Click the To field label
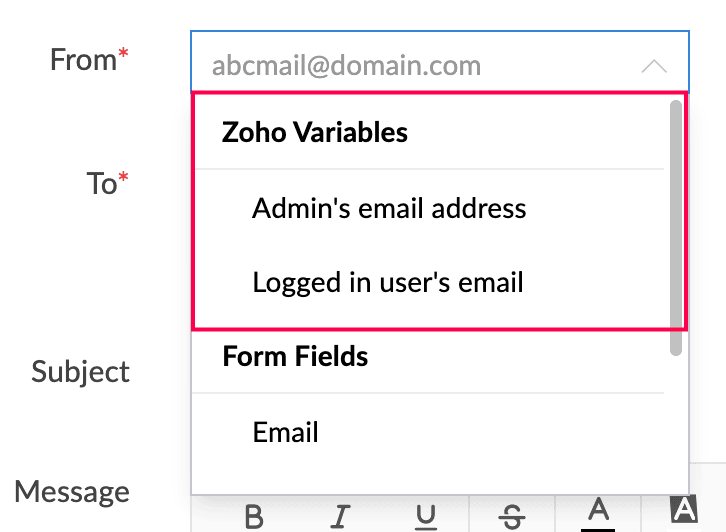 pos(101,183)
